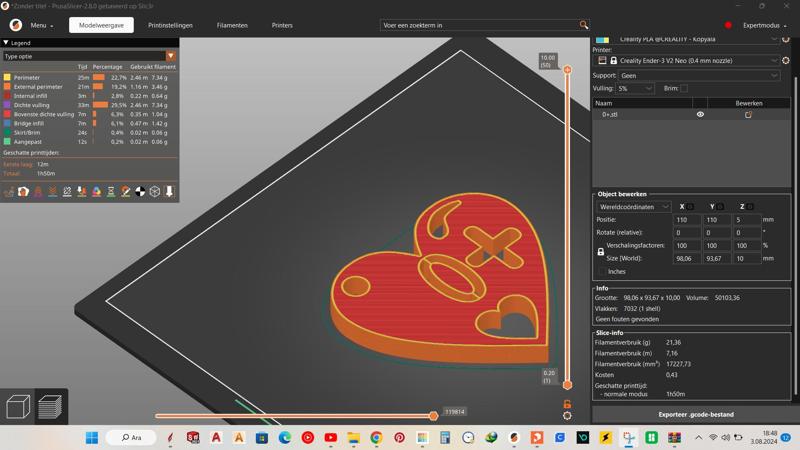Toggle mirror along Y axis button
This screenshot has height=450, width=800.
(720, 207)
